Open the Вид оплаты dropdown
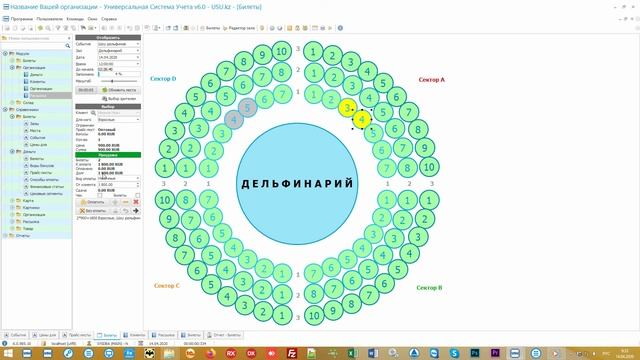This screenshot has width=640, height=360. (x=138, y=178)
